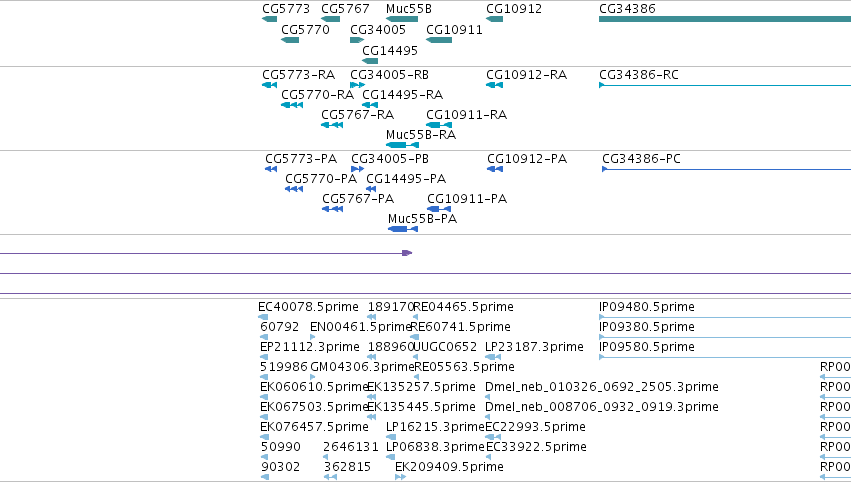Select the CG5773 gene feature

(x=269, y=19)
